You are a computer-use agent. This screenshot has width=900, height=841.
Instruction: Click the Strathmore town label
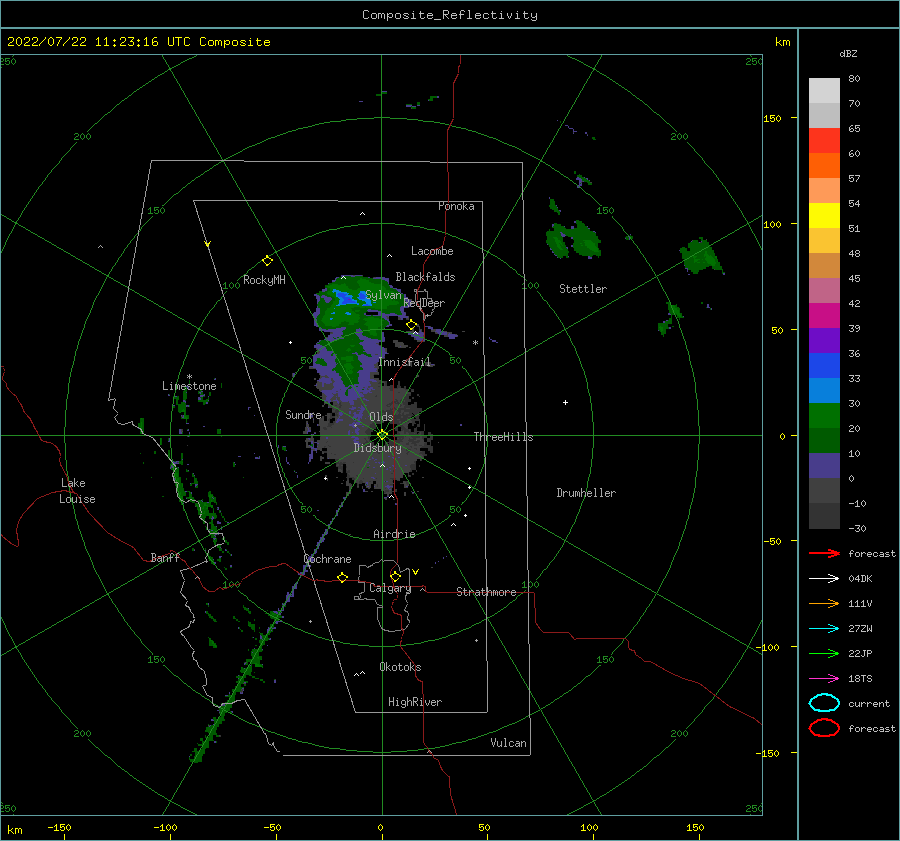pos(486,592)
